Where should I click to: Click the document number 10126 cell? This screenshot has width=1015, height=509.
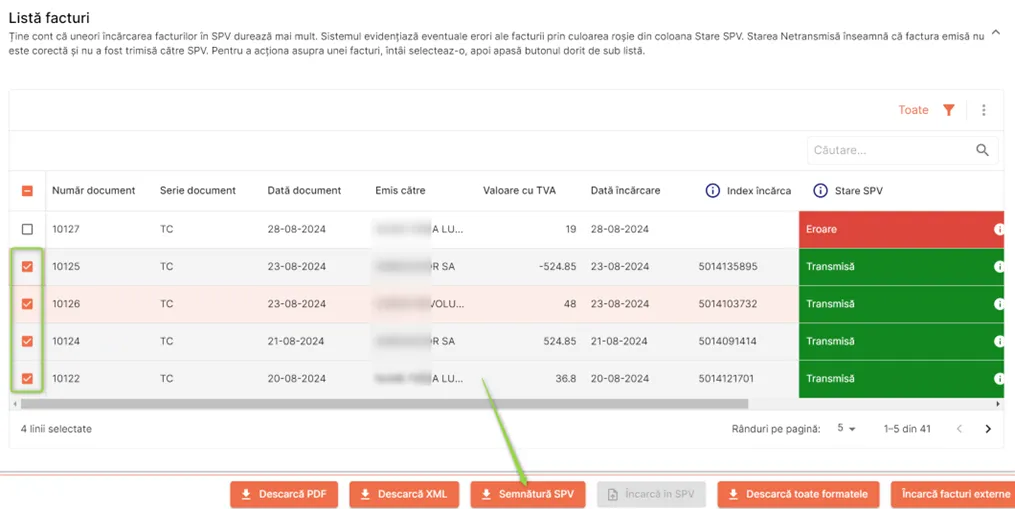66,304
